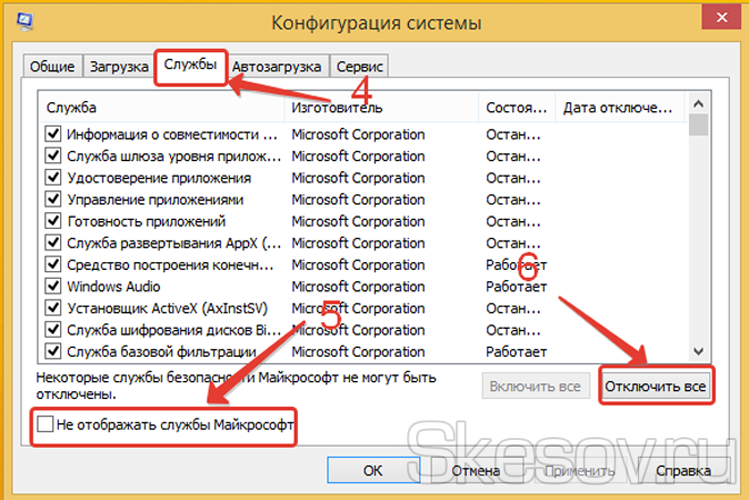Open the Сервис tab
Viewport: 749px width, 500px height.
coord(359,67)
